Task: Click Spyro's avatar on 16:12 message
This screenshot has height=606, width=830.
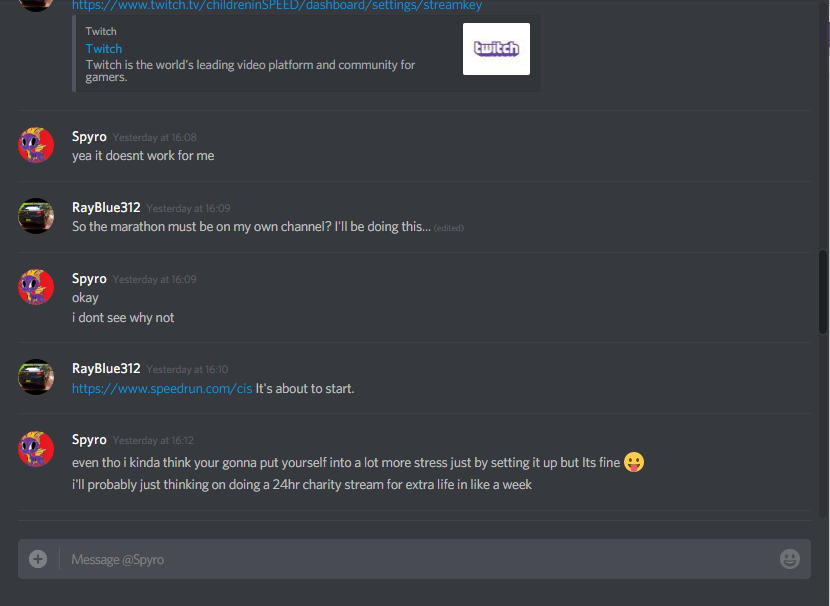Action: pos(36,449)
